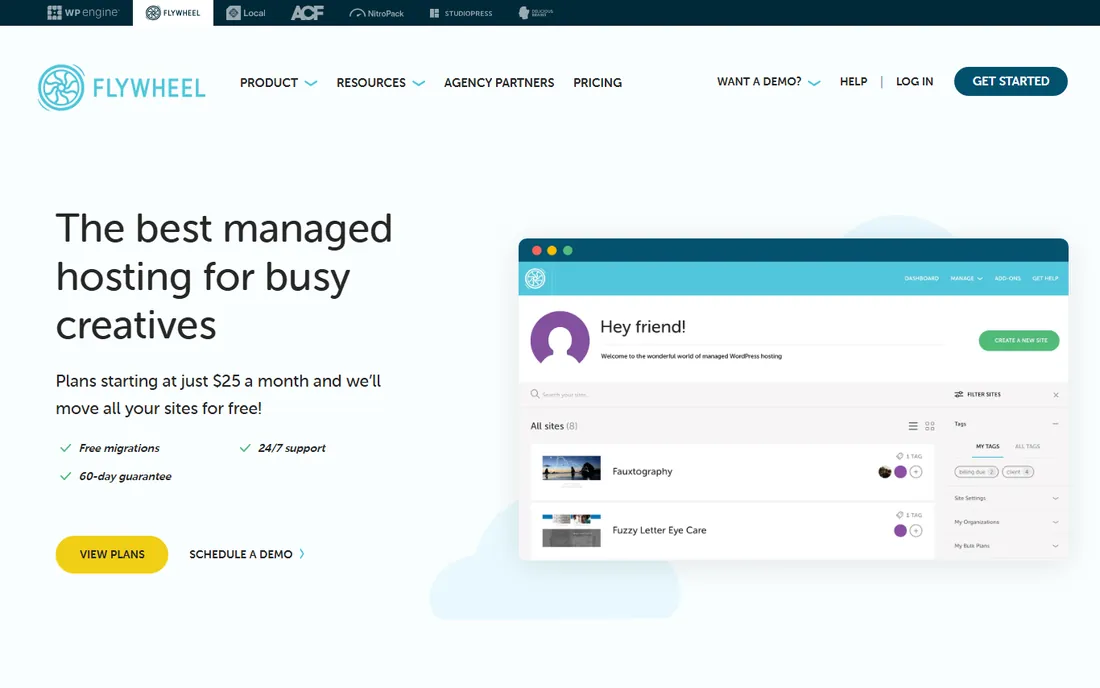Click the Fuzzy Letter Eye Care name
Viewport: 1100px width, 688px height.
[659, 530]
